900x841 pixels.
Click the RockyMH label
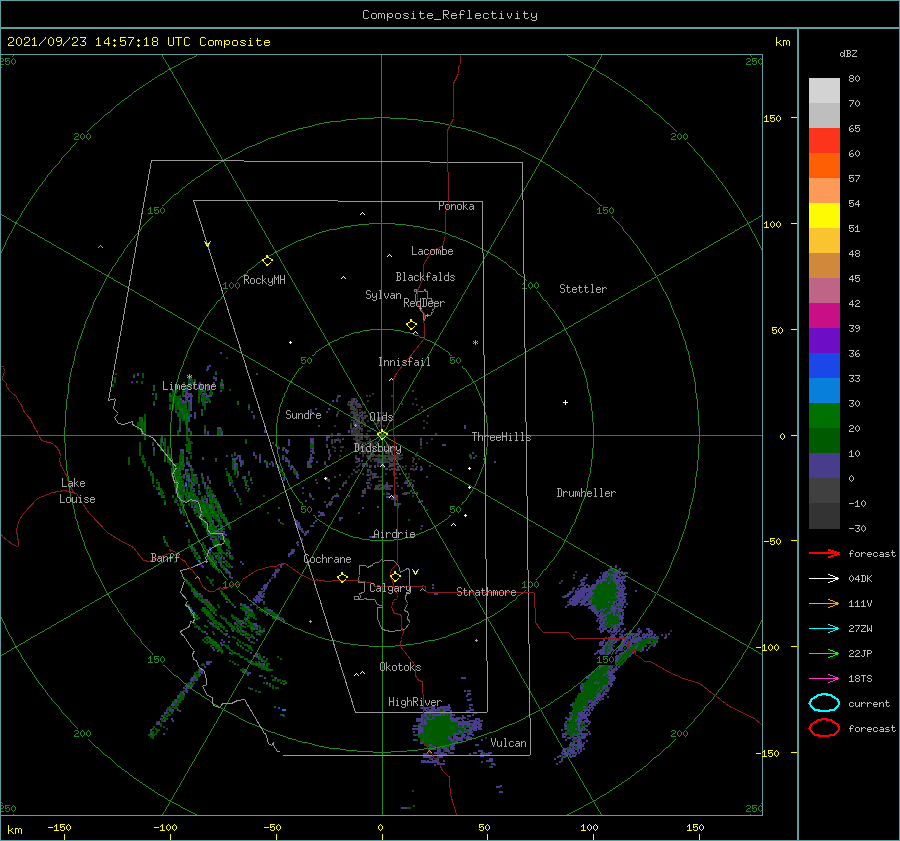264,280
